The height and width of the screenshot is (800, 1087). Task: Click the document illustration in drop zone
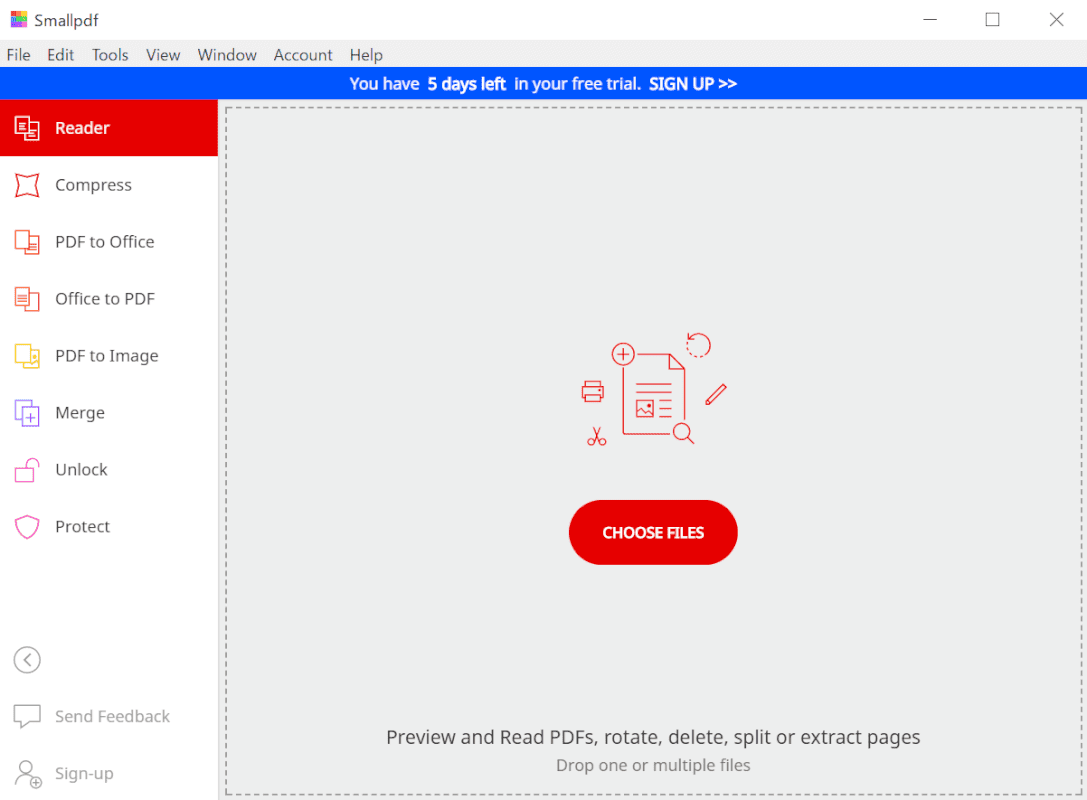tap(654, 390)
